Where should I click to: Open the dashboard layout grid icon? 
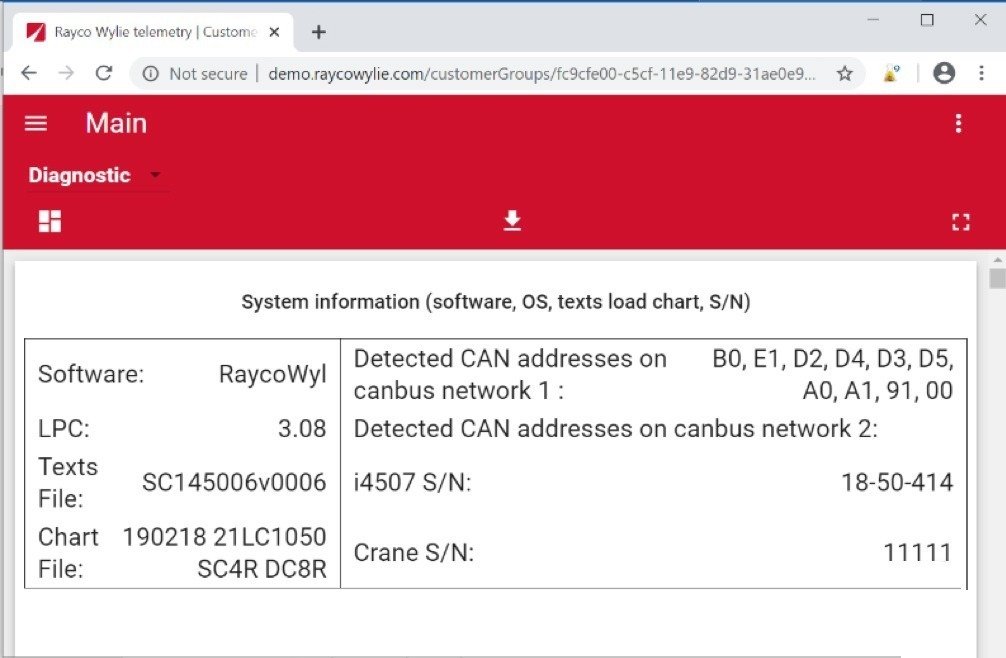point(50,221)
